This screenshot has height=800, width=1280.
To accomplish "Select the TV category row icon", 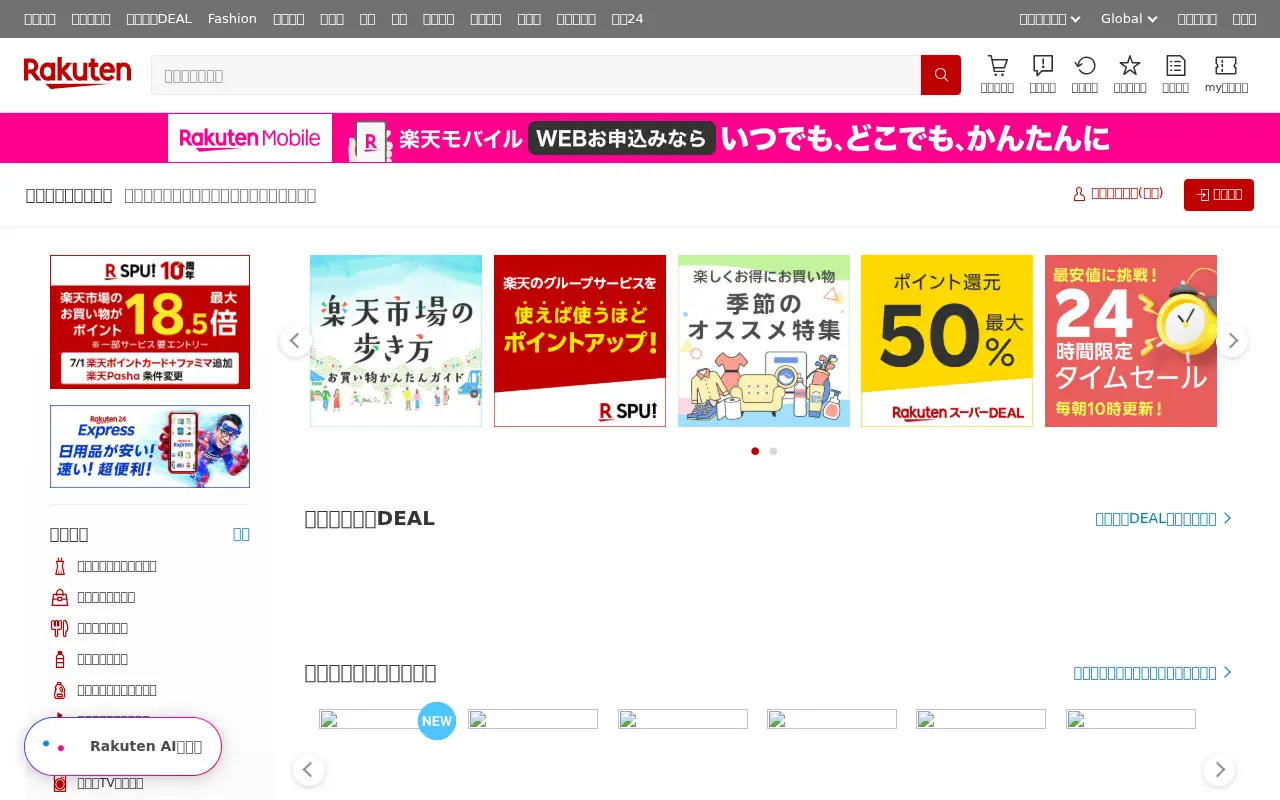I will [60, 783].
